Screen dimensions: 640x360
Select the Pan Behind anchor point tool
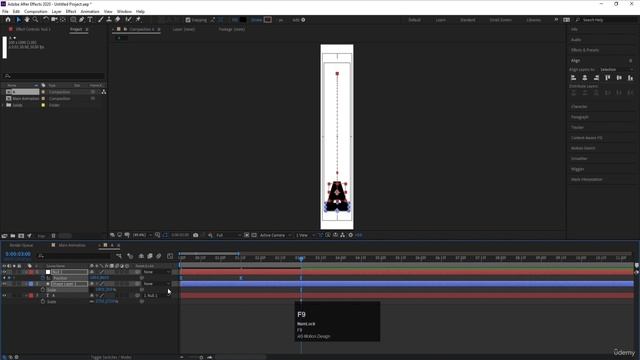(62, 20)
